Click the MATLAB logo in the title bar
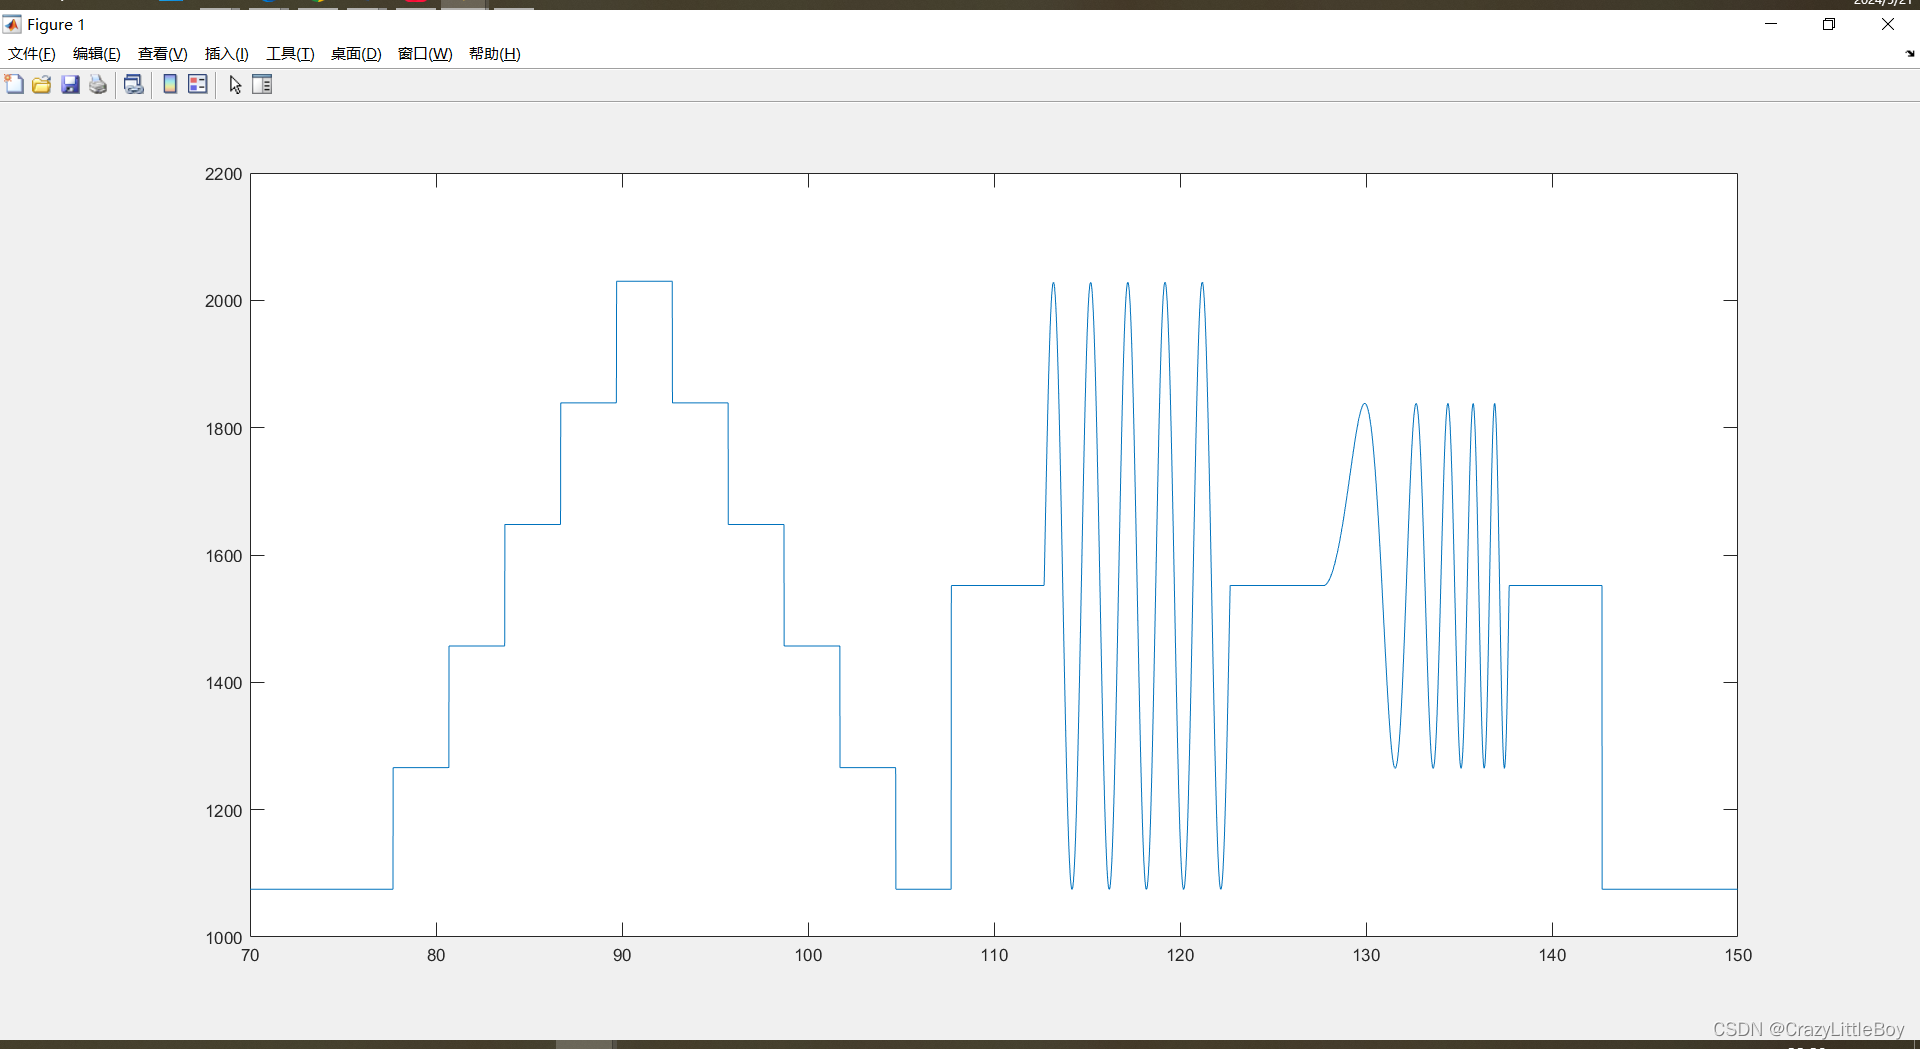Viewport: 1920px width, 1049px height. tap(12, 24)
